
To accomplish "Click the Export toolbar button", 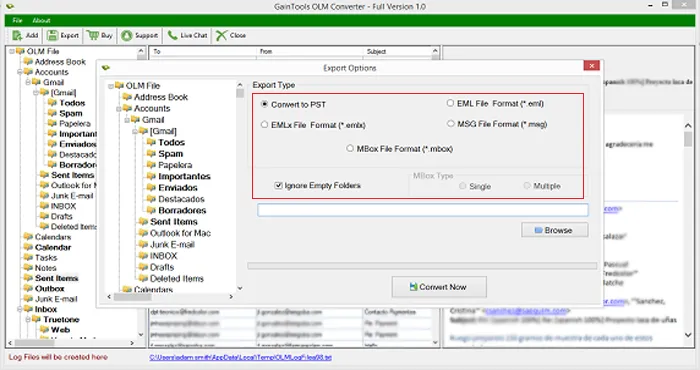I will (x=63, y=35).
